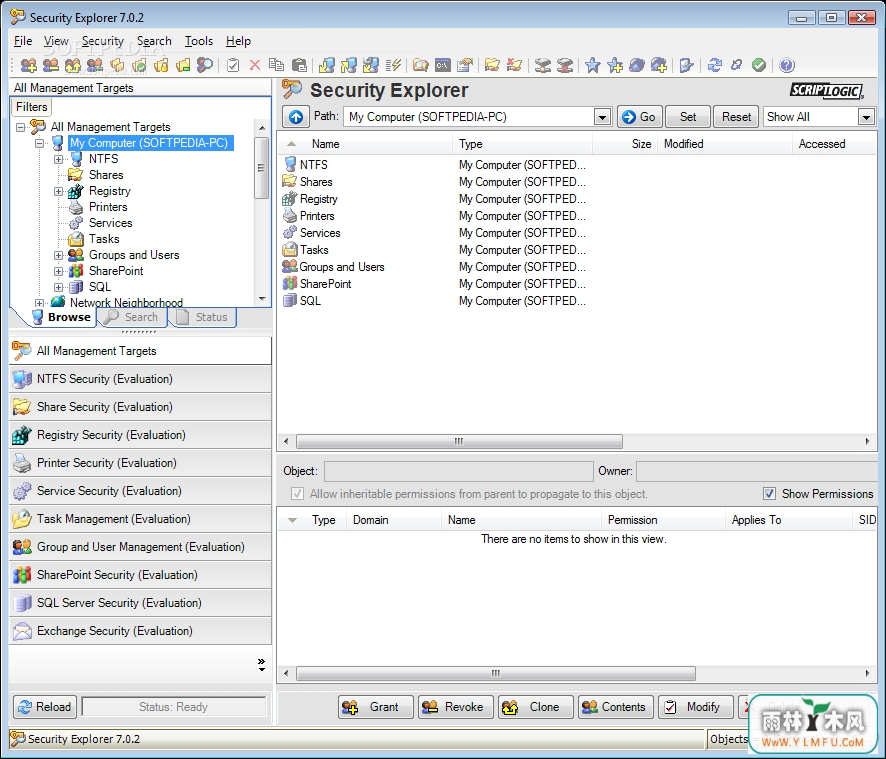This screenshot has width=886, height=759.
Task: Click the Clone button at bottom
Action: point(536,707)
